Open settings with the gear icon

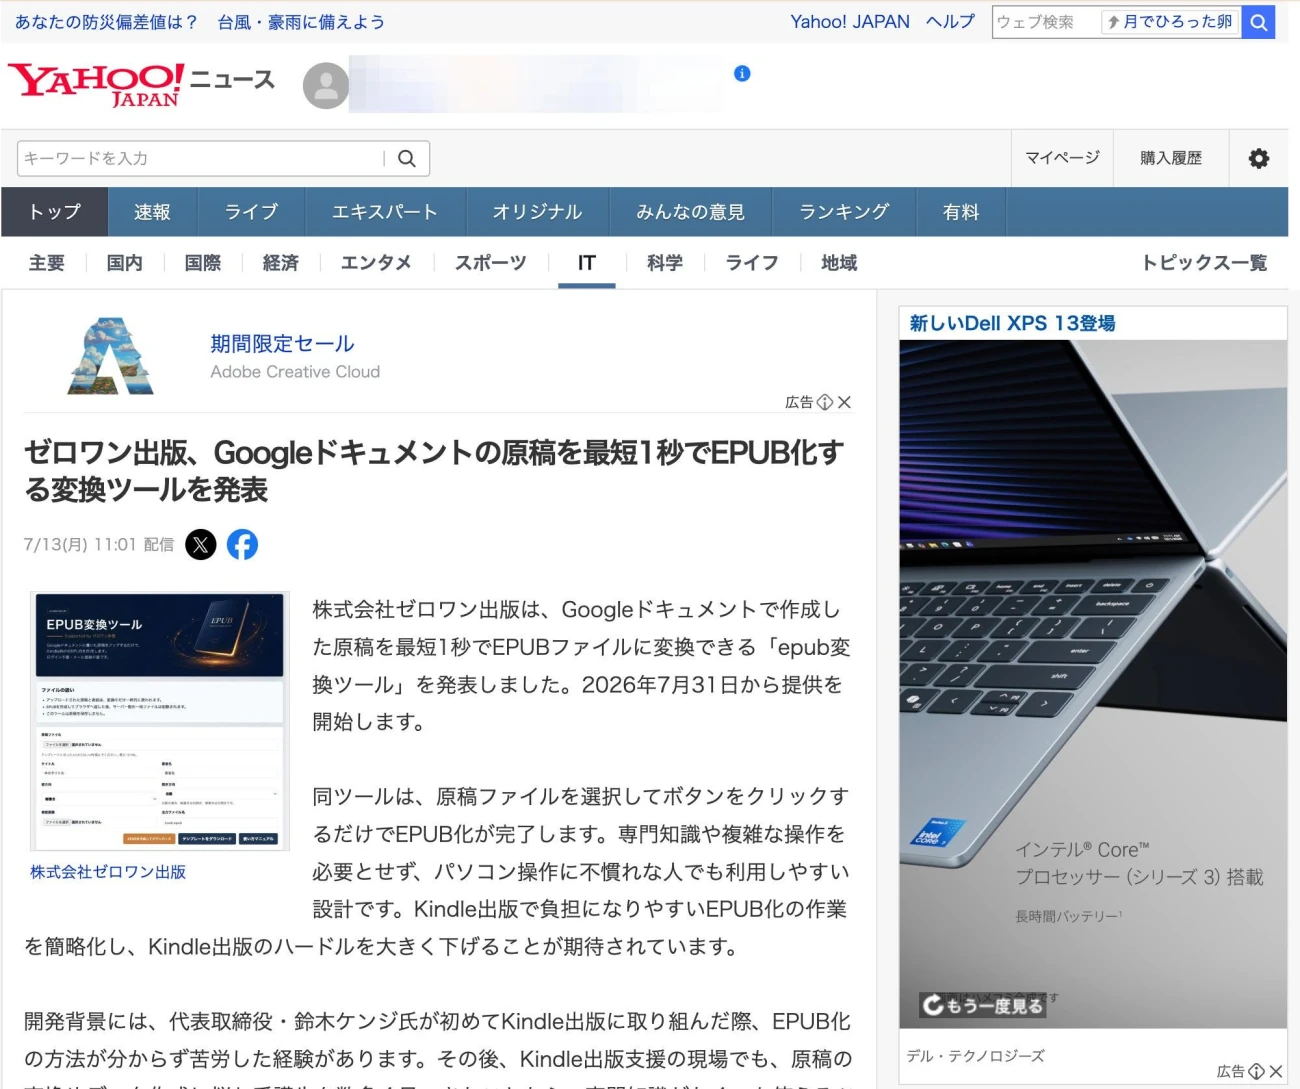pos(1259,158)
